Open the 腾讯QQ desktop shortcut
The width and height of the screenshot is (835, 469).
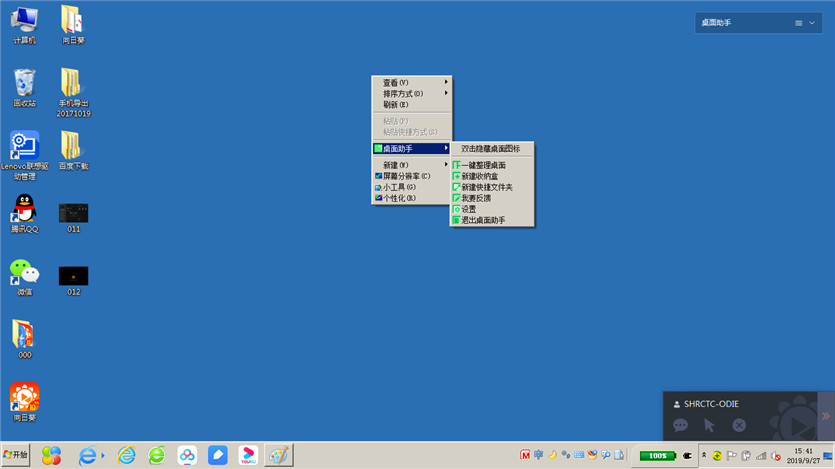(x=24, y=210)
